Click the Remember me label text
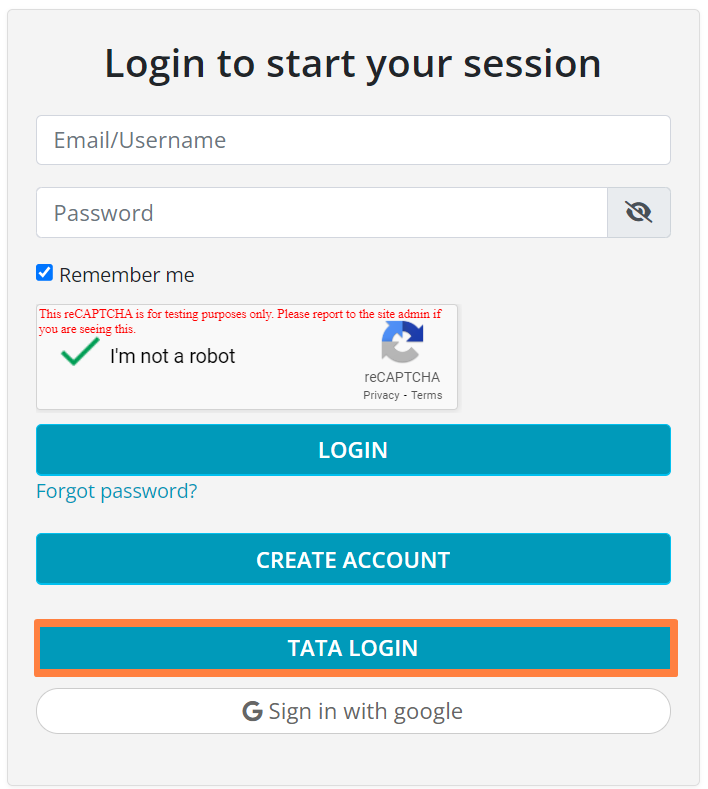This screenshot has width=708, height=789. [x=127, y=275]
